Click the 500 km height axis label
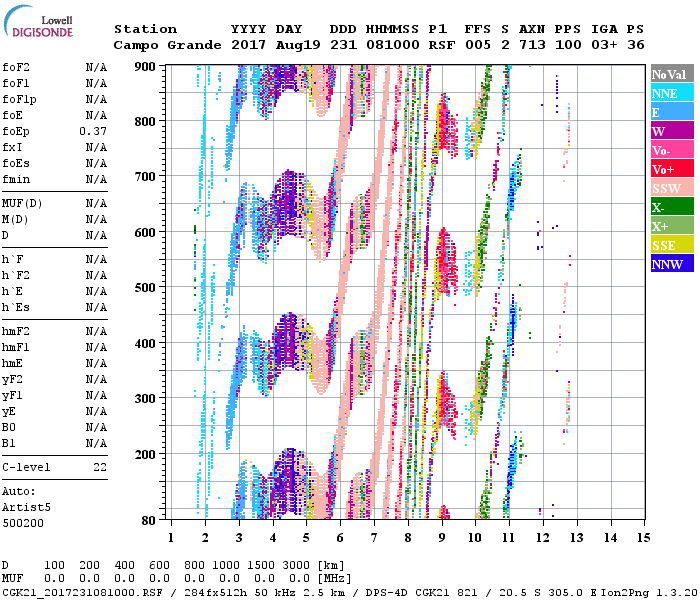 [145, 288]
